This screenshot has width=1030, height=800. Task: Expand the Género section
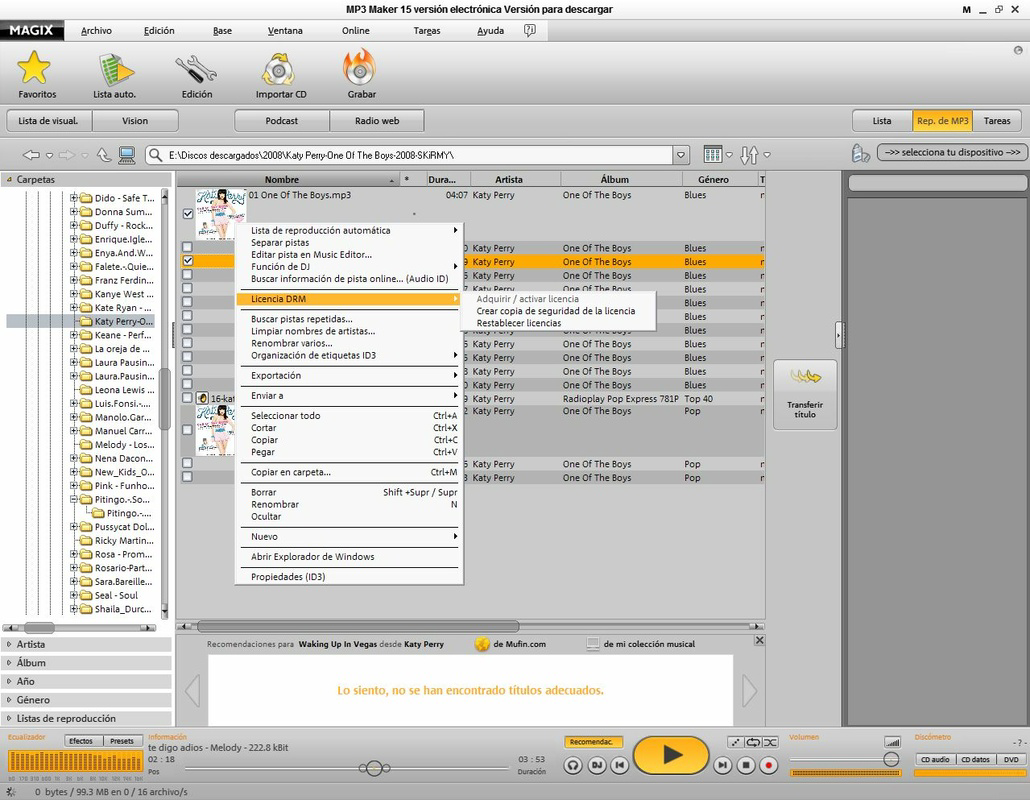click(x=87, y=700)
